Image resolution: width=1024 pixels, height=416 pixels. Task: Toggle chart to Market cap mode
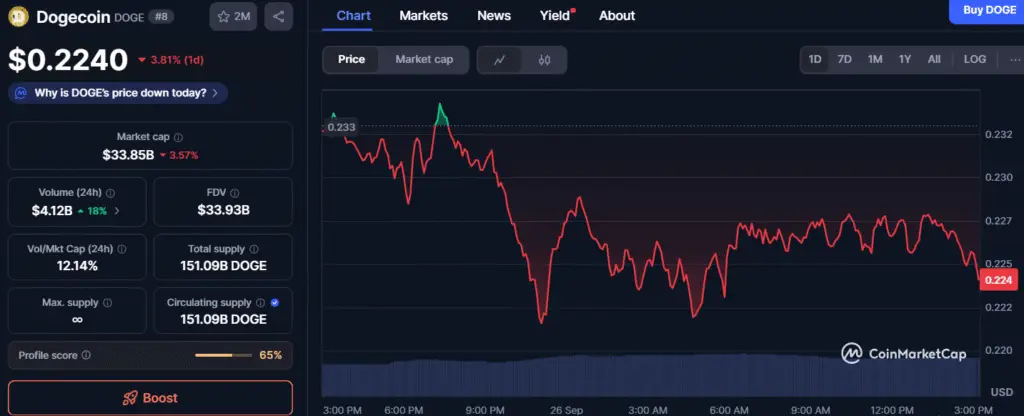(424, 59)
